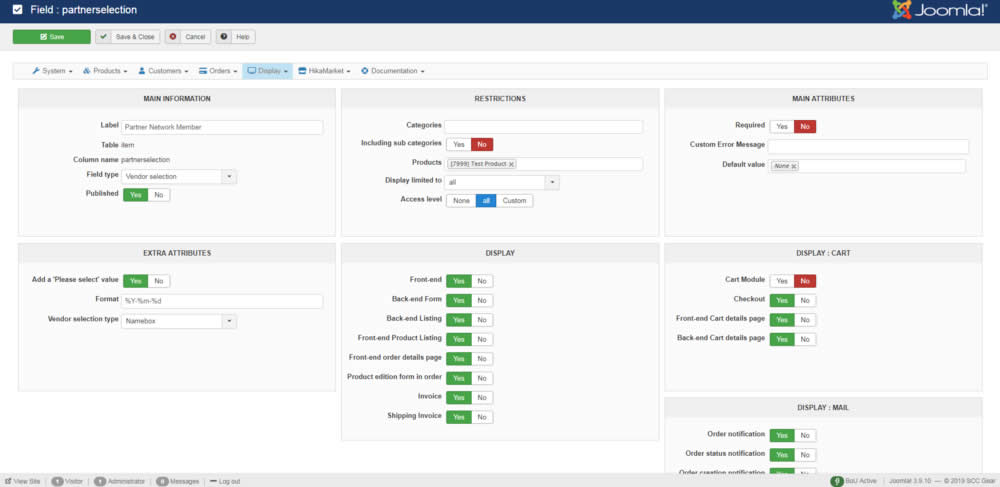Select None access level
Viewport: 1000px width, 487px height.
click(x=461, y=201)
